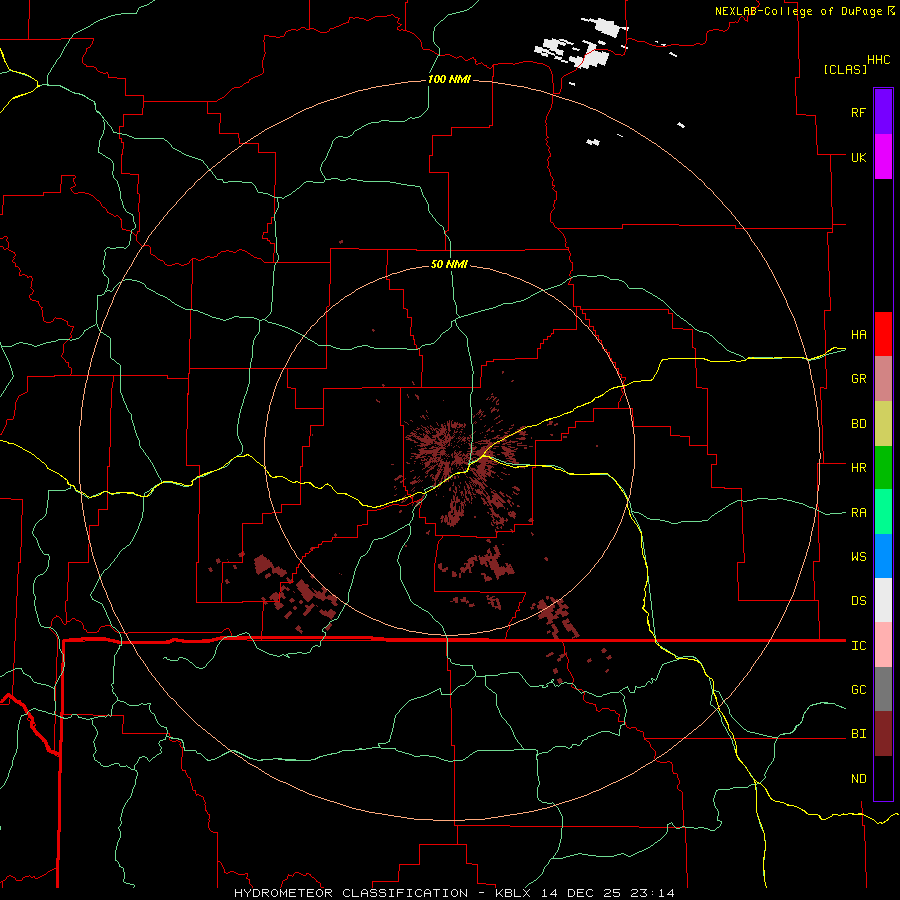Screen dimensions: 900x900
Task: Click the BI dark red legend swatch
Action: point(883,734)
